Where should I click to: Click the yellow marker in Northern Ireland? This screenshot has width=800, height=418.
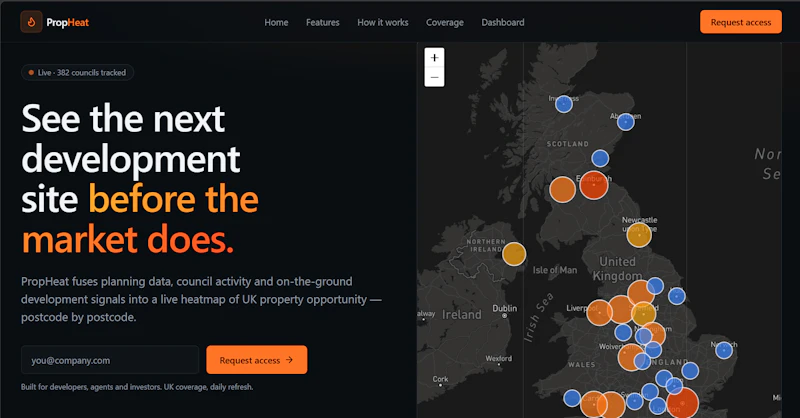click(x=514, y=254)
